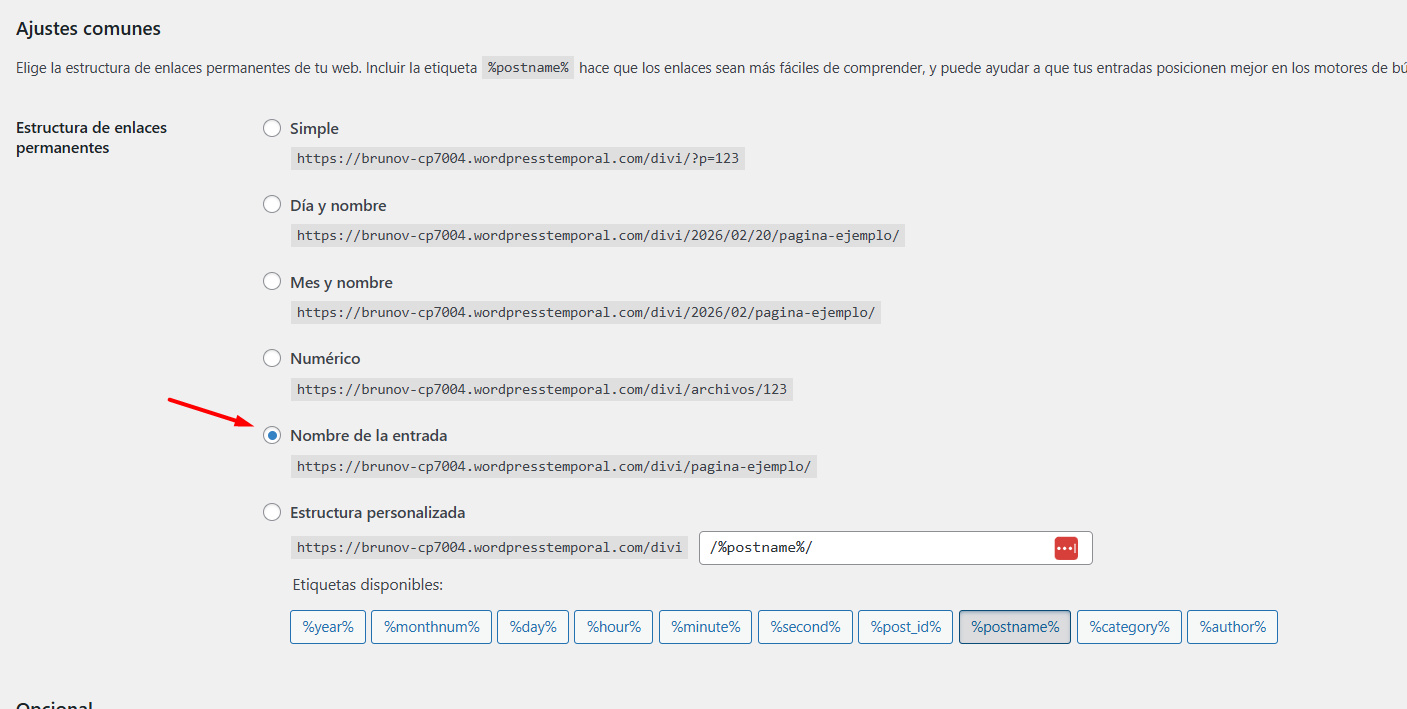
Task: Toggle the highlighted %postname% tag button
Action: [x=1014, y=627]
